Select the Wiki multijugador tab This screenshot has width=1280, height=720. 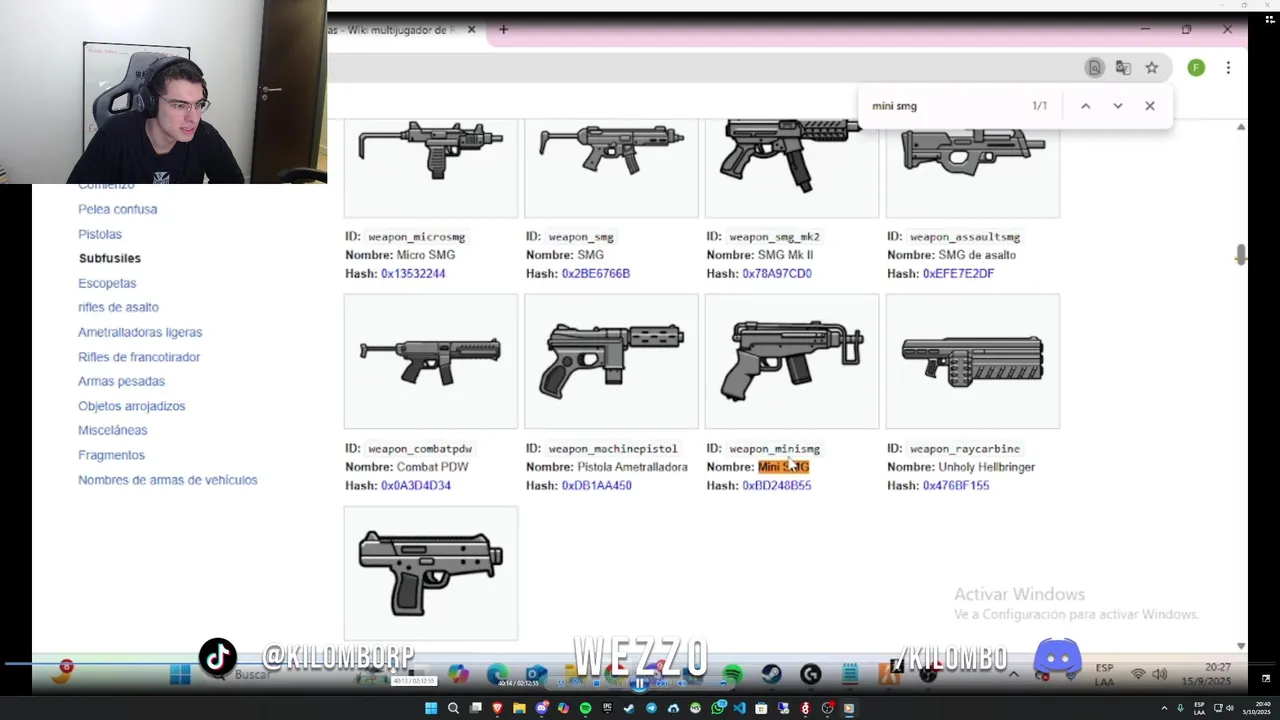click(x=400, y=30)
